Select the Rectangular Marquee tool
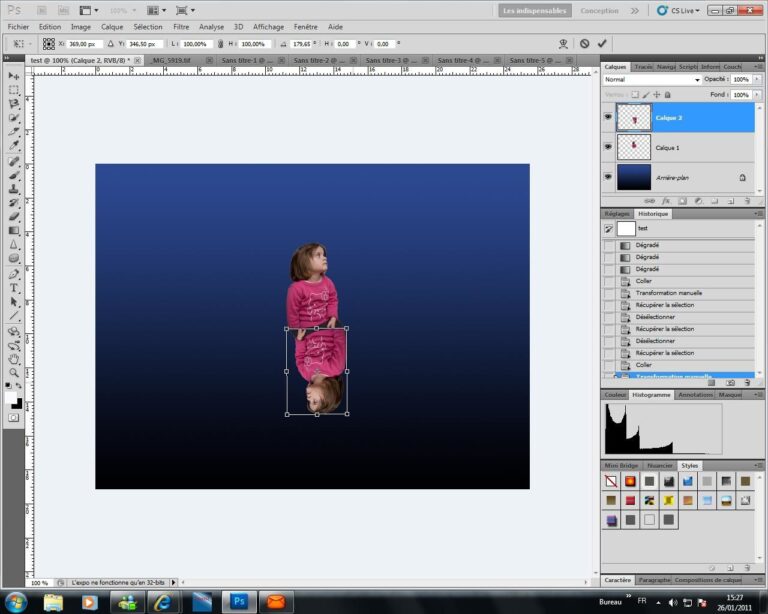The height and width of the screenshot is (614, 768). (x=14, y=90)
